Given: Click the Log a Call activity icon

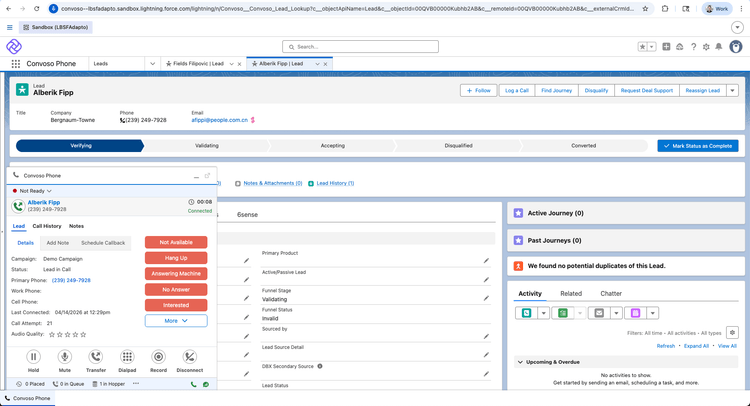Looking at the screenshot, I should click(526, 313).
